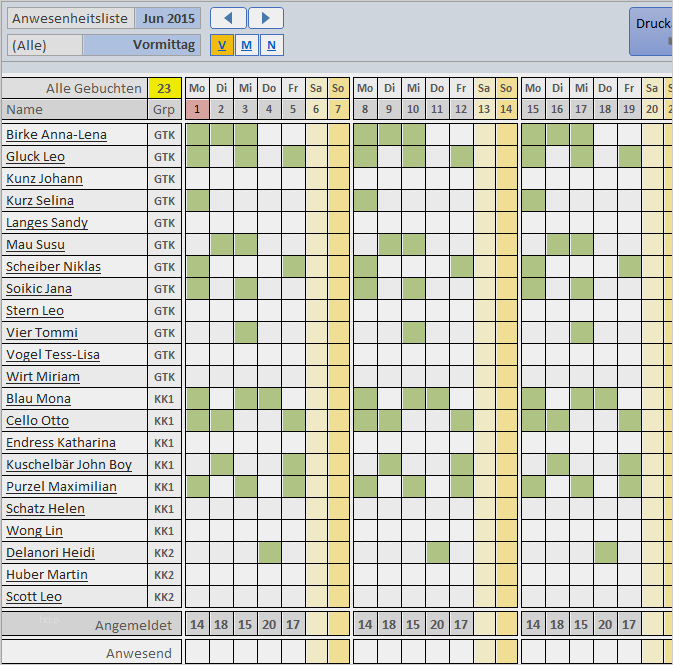Open the (Alle) group filter dropdown
This screenshot has width=673, height=665.
click(45, 45)
